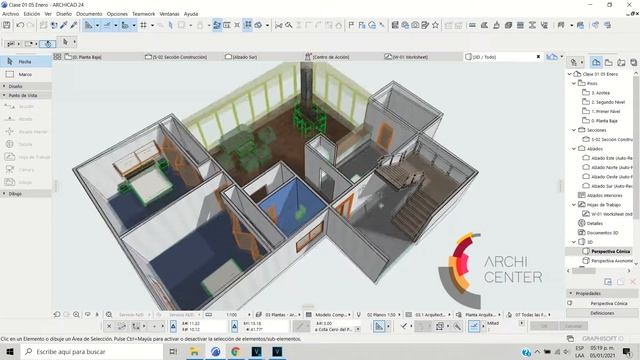Screen dimensions: 640x360
Task: Click the camera render icon in toolbar
Action: point(415,25)
